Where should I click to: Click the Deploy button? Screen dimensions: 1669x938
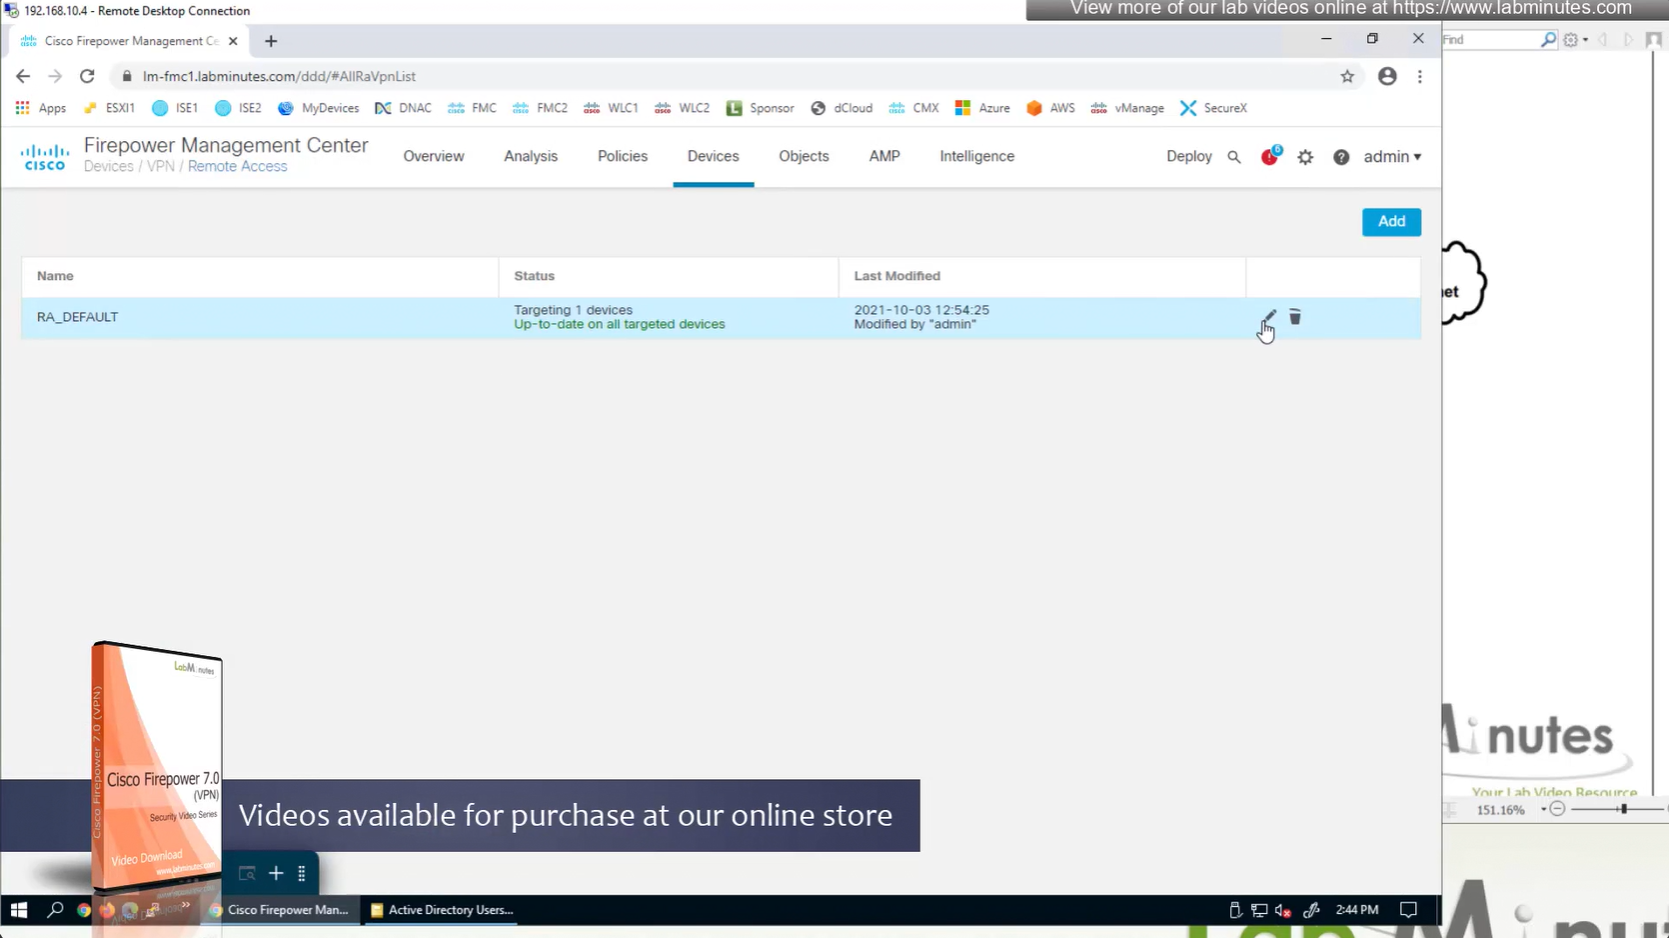click(x=1188, y=157)
